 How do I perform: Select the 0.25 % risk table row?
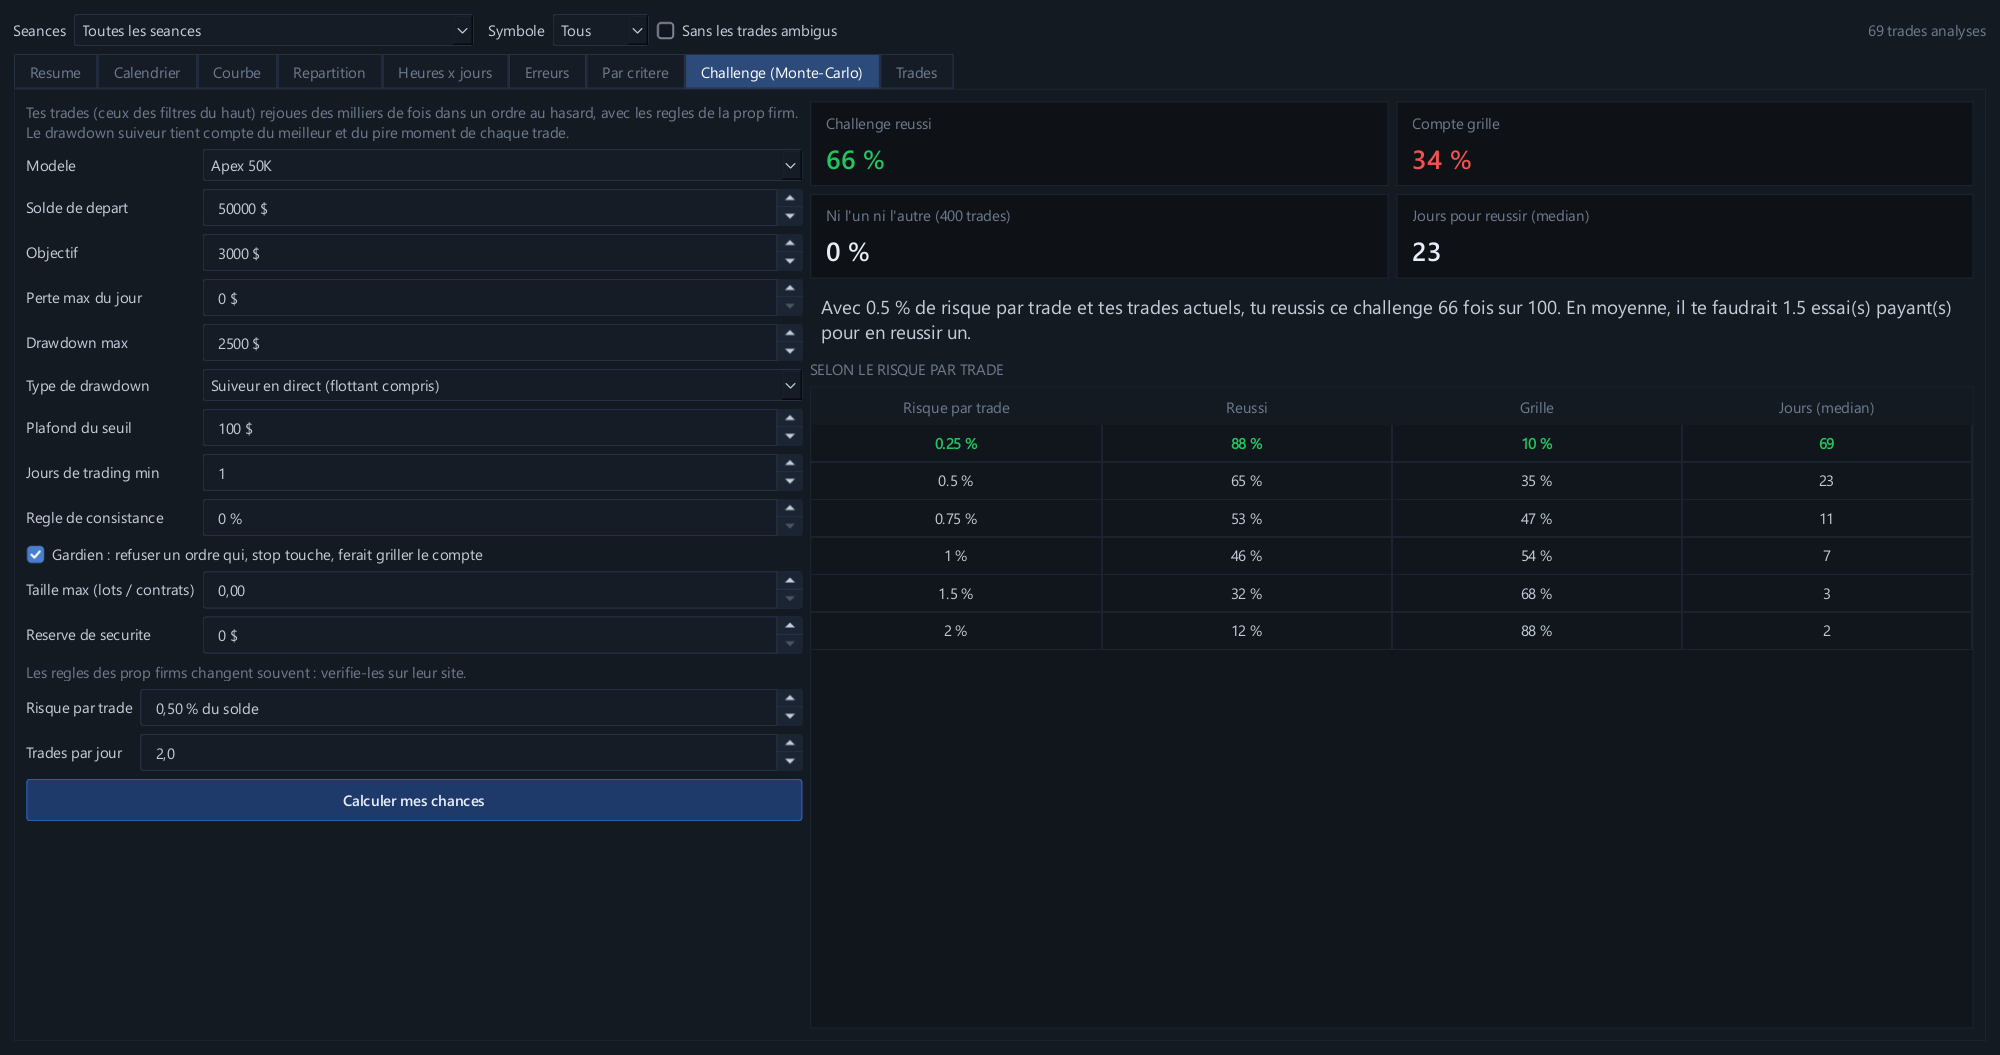1391,444
